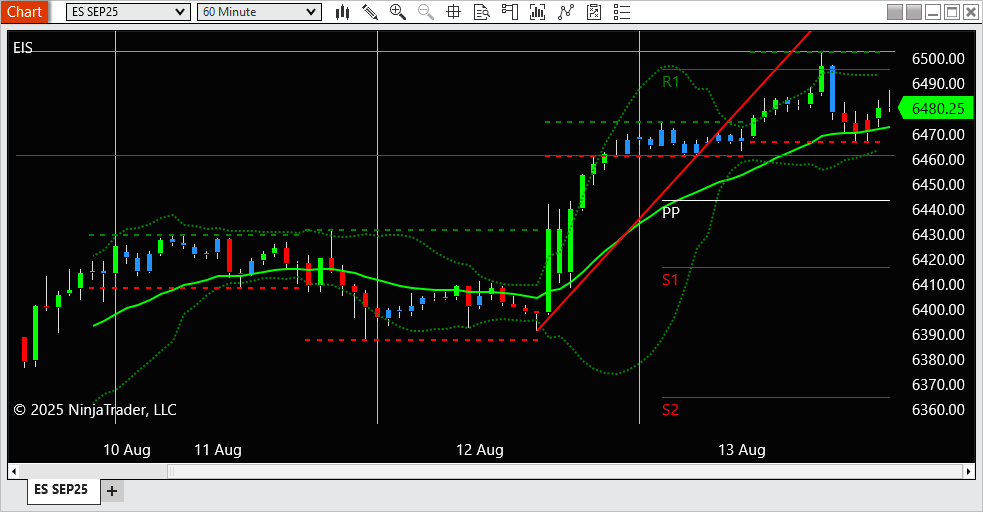Screen dimensions: 983x512
Task: Click the 6420.00 price axis label
Action: 938,259
